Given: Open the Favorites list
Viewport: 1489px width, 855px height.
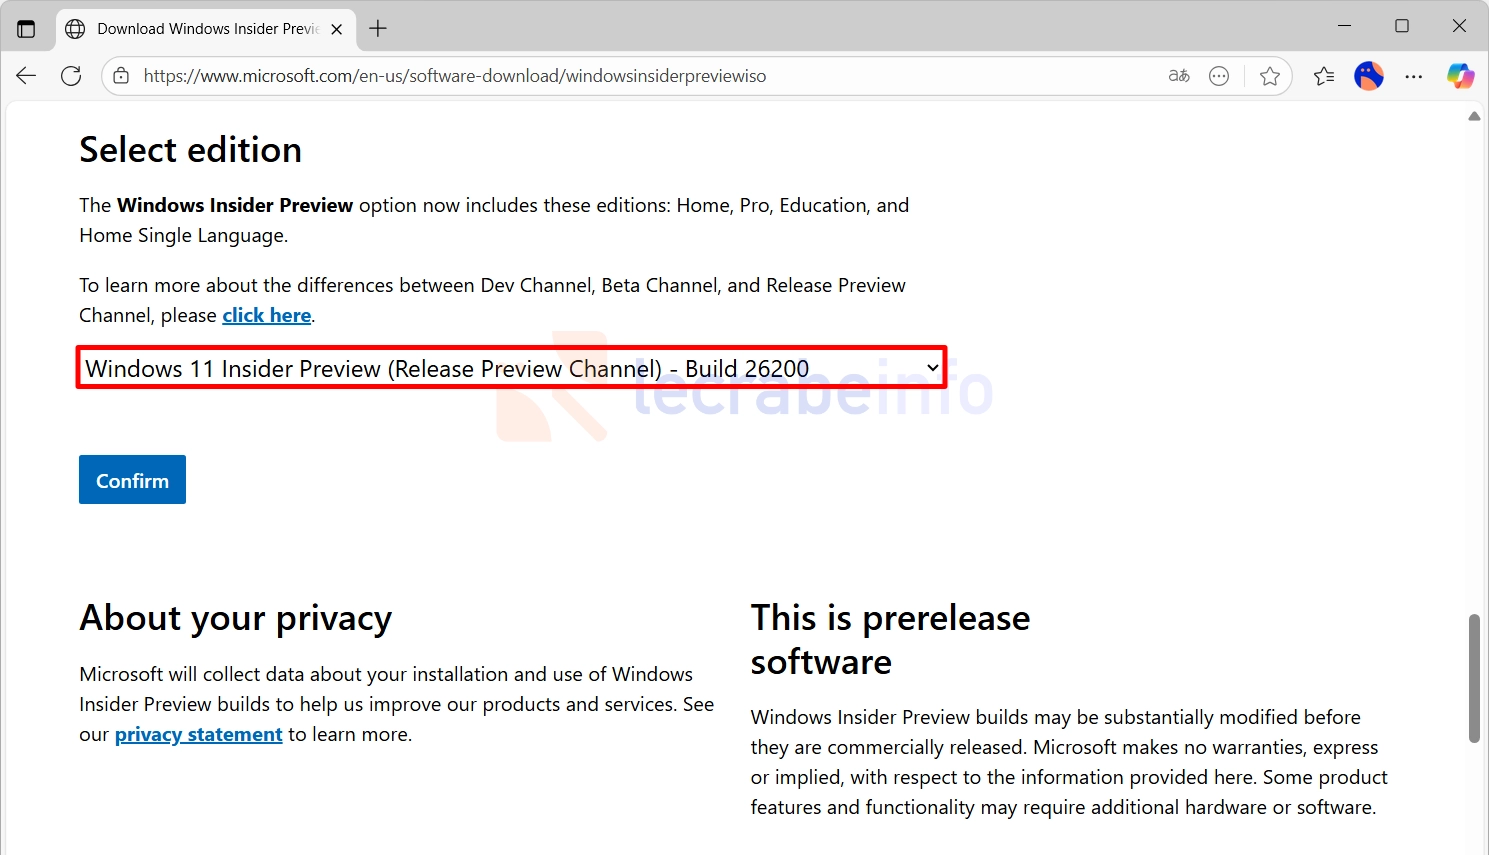Looking at the screenshot, I should pyautogui.click(x=1324, y=76).
